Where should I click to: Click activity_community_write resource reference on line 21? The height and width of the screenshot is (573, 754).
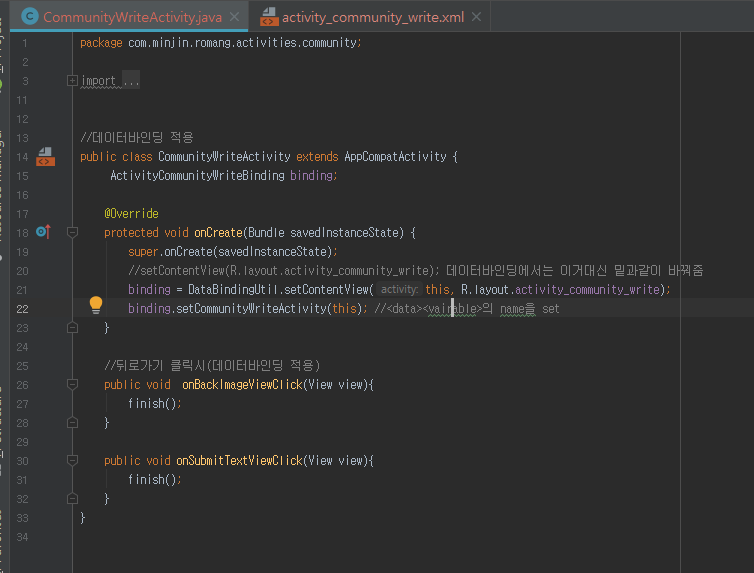(x=587, y=289)
